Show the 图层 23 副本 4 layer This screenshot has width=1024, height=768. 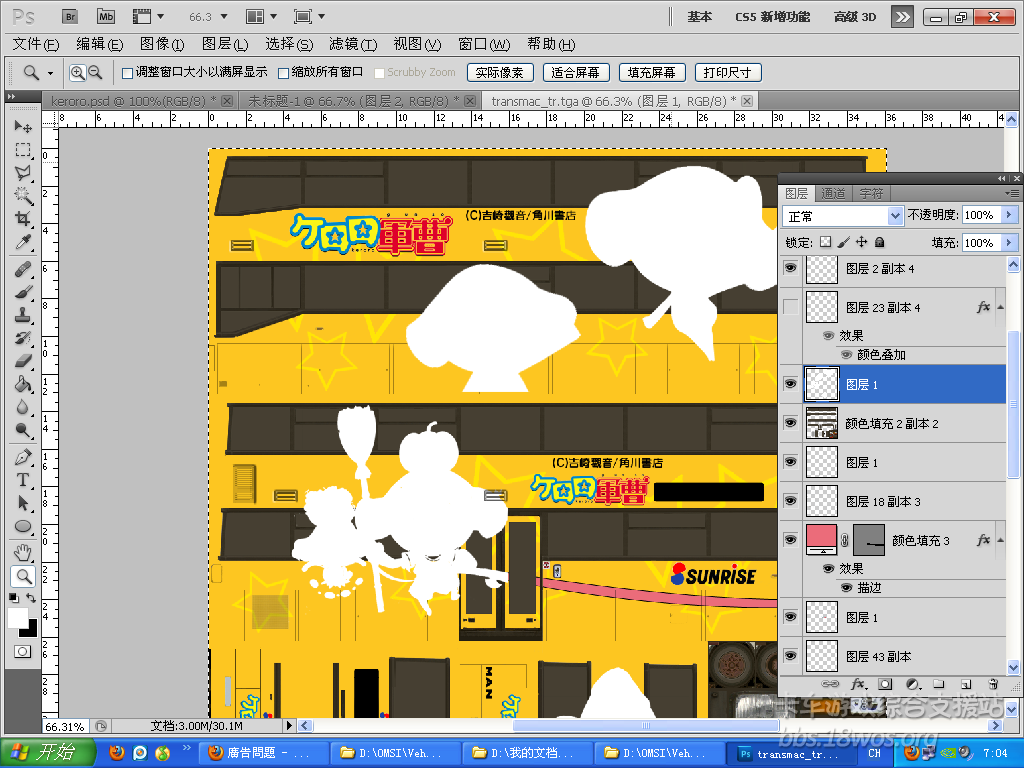tap(791, 307)
